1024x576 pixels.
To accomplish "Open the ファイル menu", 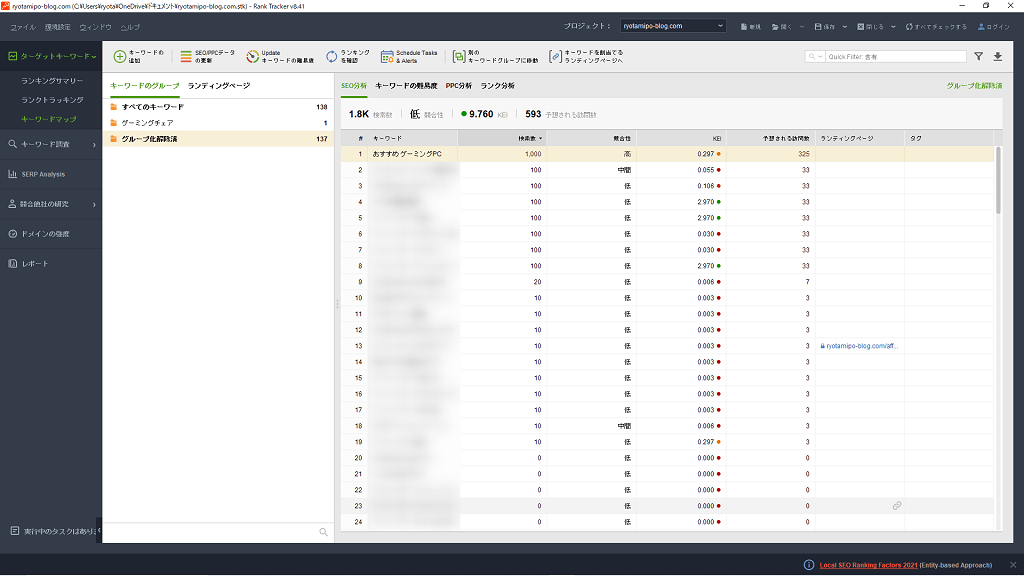I will tap(23, 26).
